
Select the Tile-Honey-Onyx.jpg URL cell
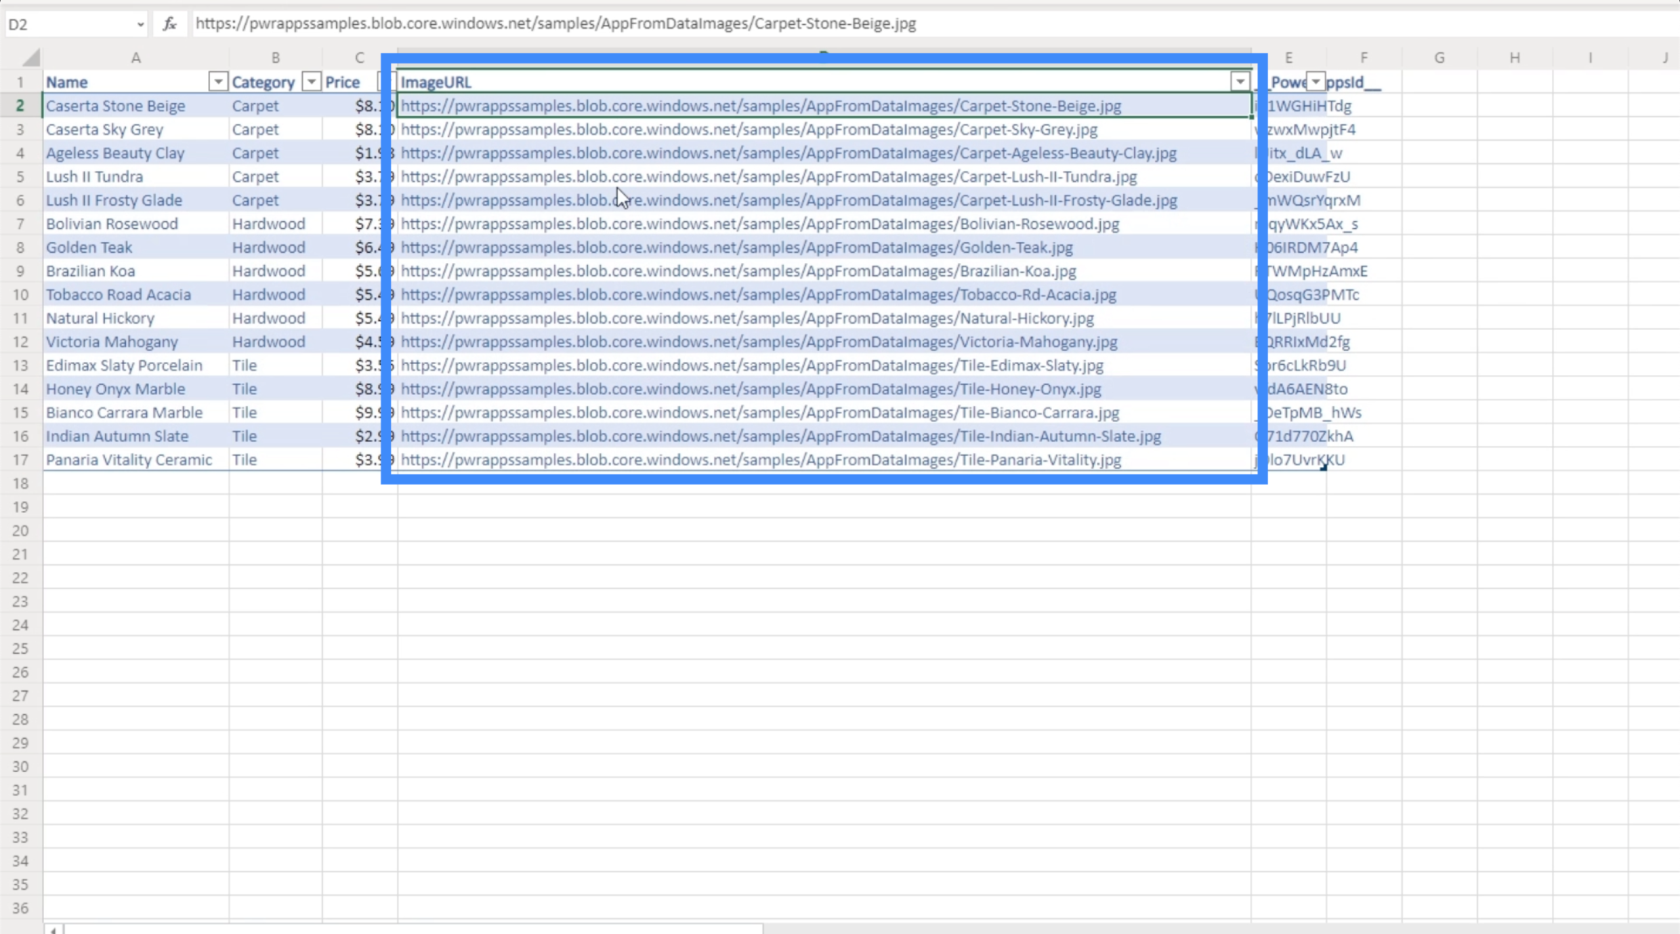pos(824,389)
